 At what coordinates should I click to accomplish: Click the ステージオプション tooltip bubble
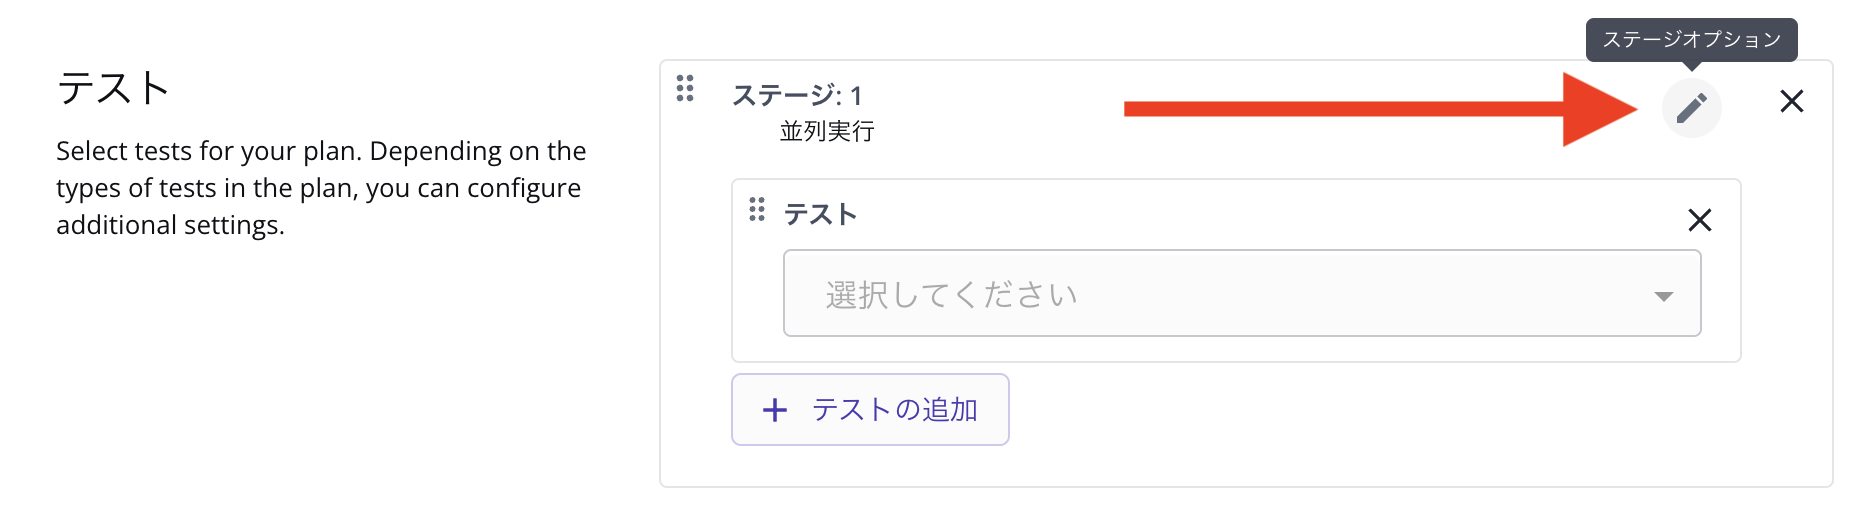[1691, 40]
